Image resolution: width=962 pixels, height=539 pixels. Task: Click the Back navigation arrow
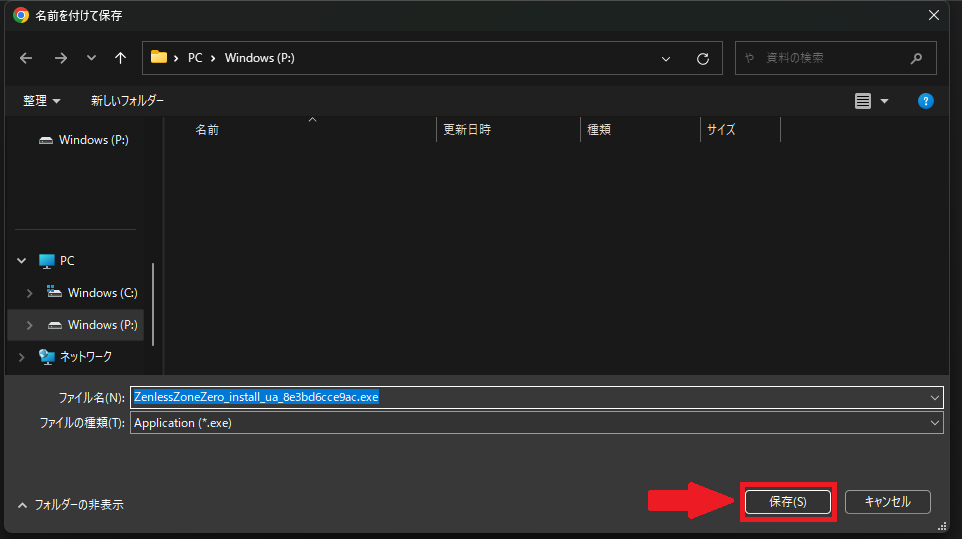pyautogui.click(x=26, y=58)
